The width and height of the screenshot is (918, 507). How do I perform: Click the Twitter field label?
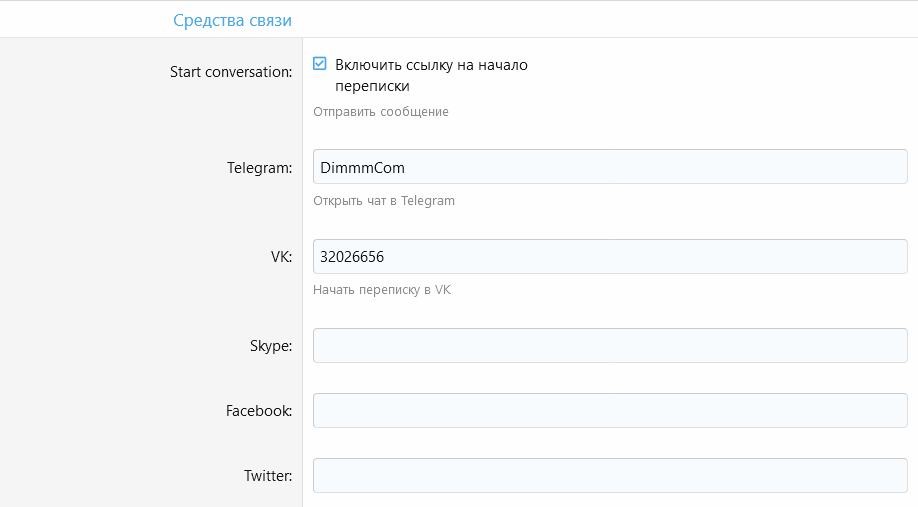pyautogui.click(x=267, y=476)
